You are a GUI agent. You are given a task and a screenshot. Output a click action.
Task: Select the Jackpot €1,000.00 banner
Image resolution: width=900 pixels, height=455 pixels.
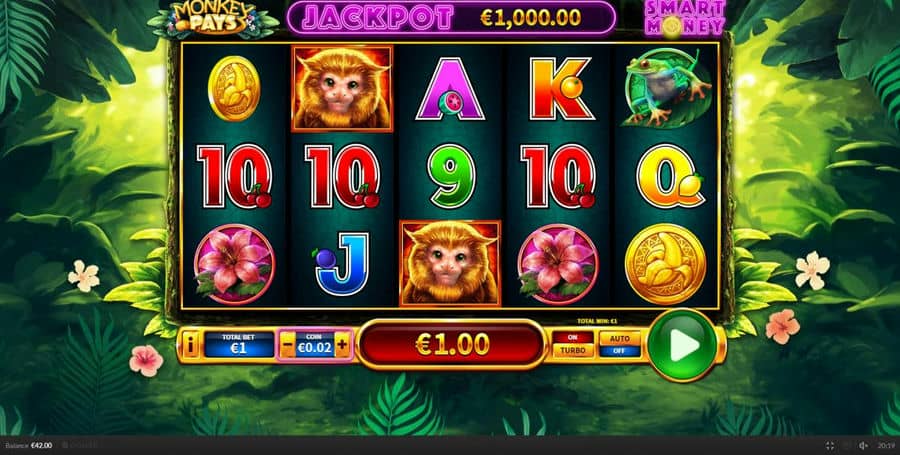(x=451, y=18)
